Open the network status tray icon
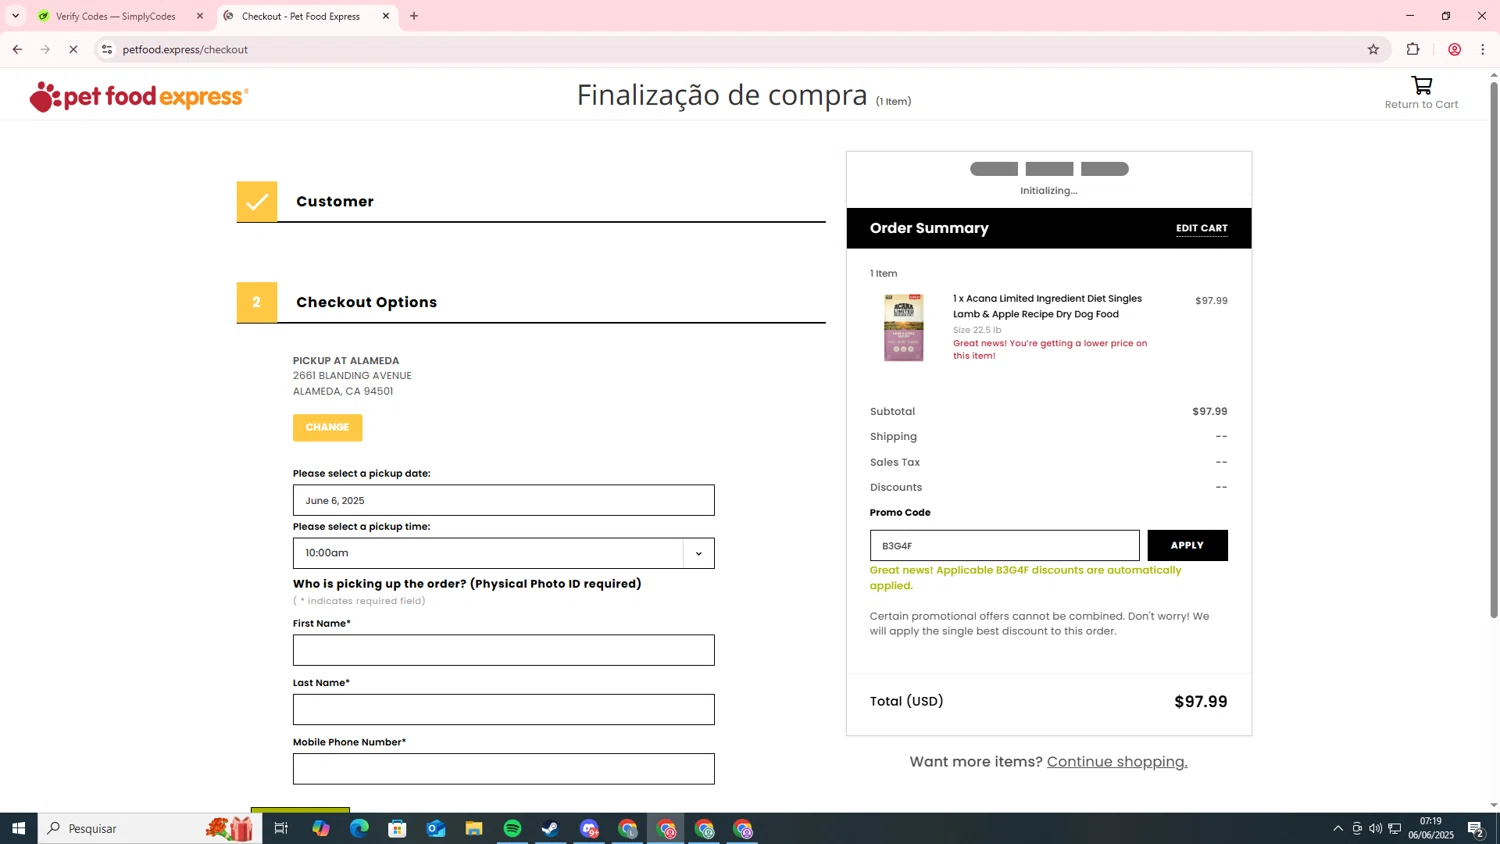The width and height of the screenshot is (1500, 844). click(1395, 828)
